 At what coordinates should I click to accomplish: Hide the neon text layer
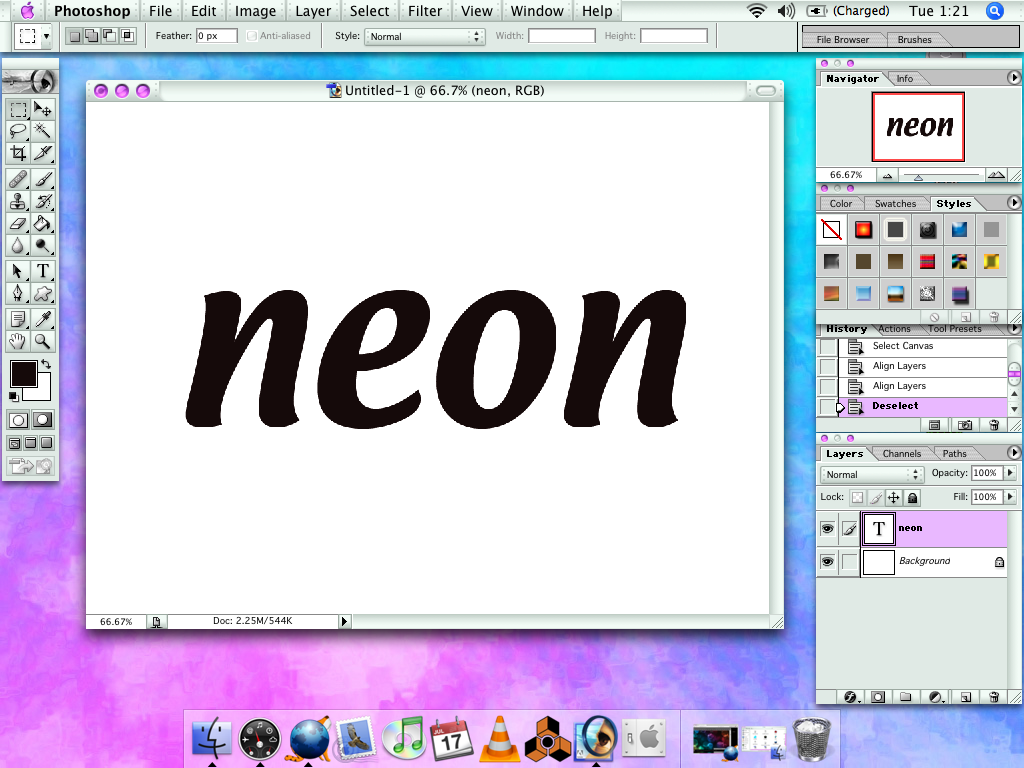click(x=827, y=528)
